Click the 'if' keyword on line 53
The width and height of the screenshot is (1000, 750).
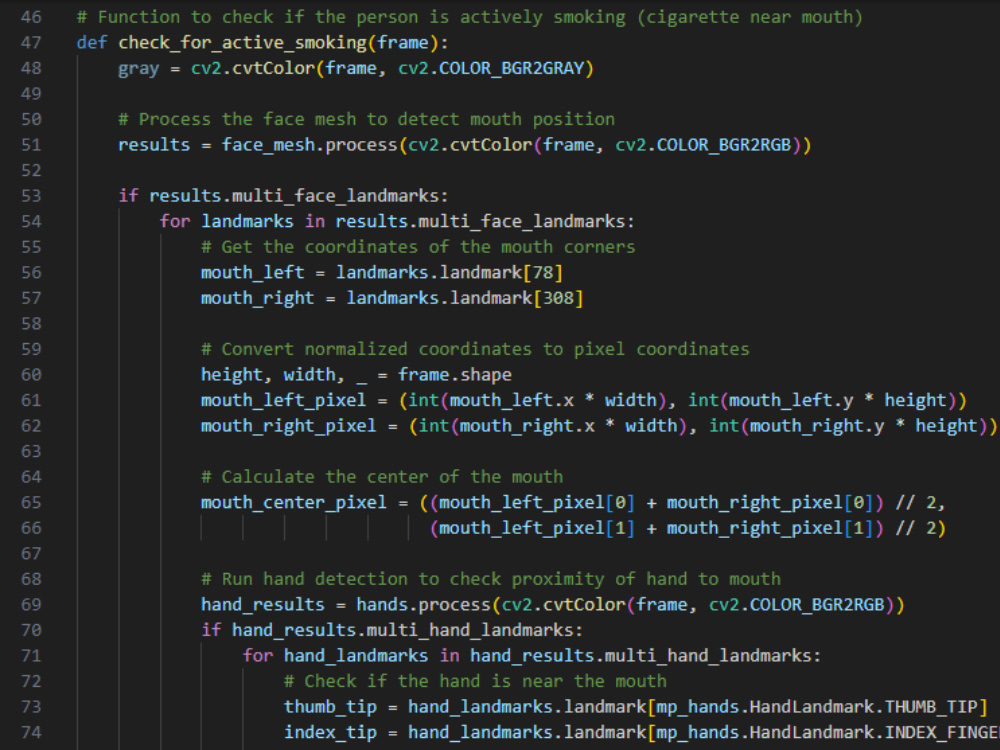tap(128, 196)
